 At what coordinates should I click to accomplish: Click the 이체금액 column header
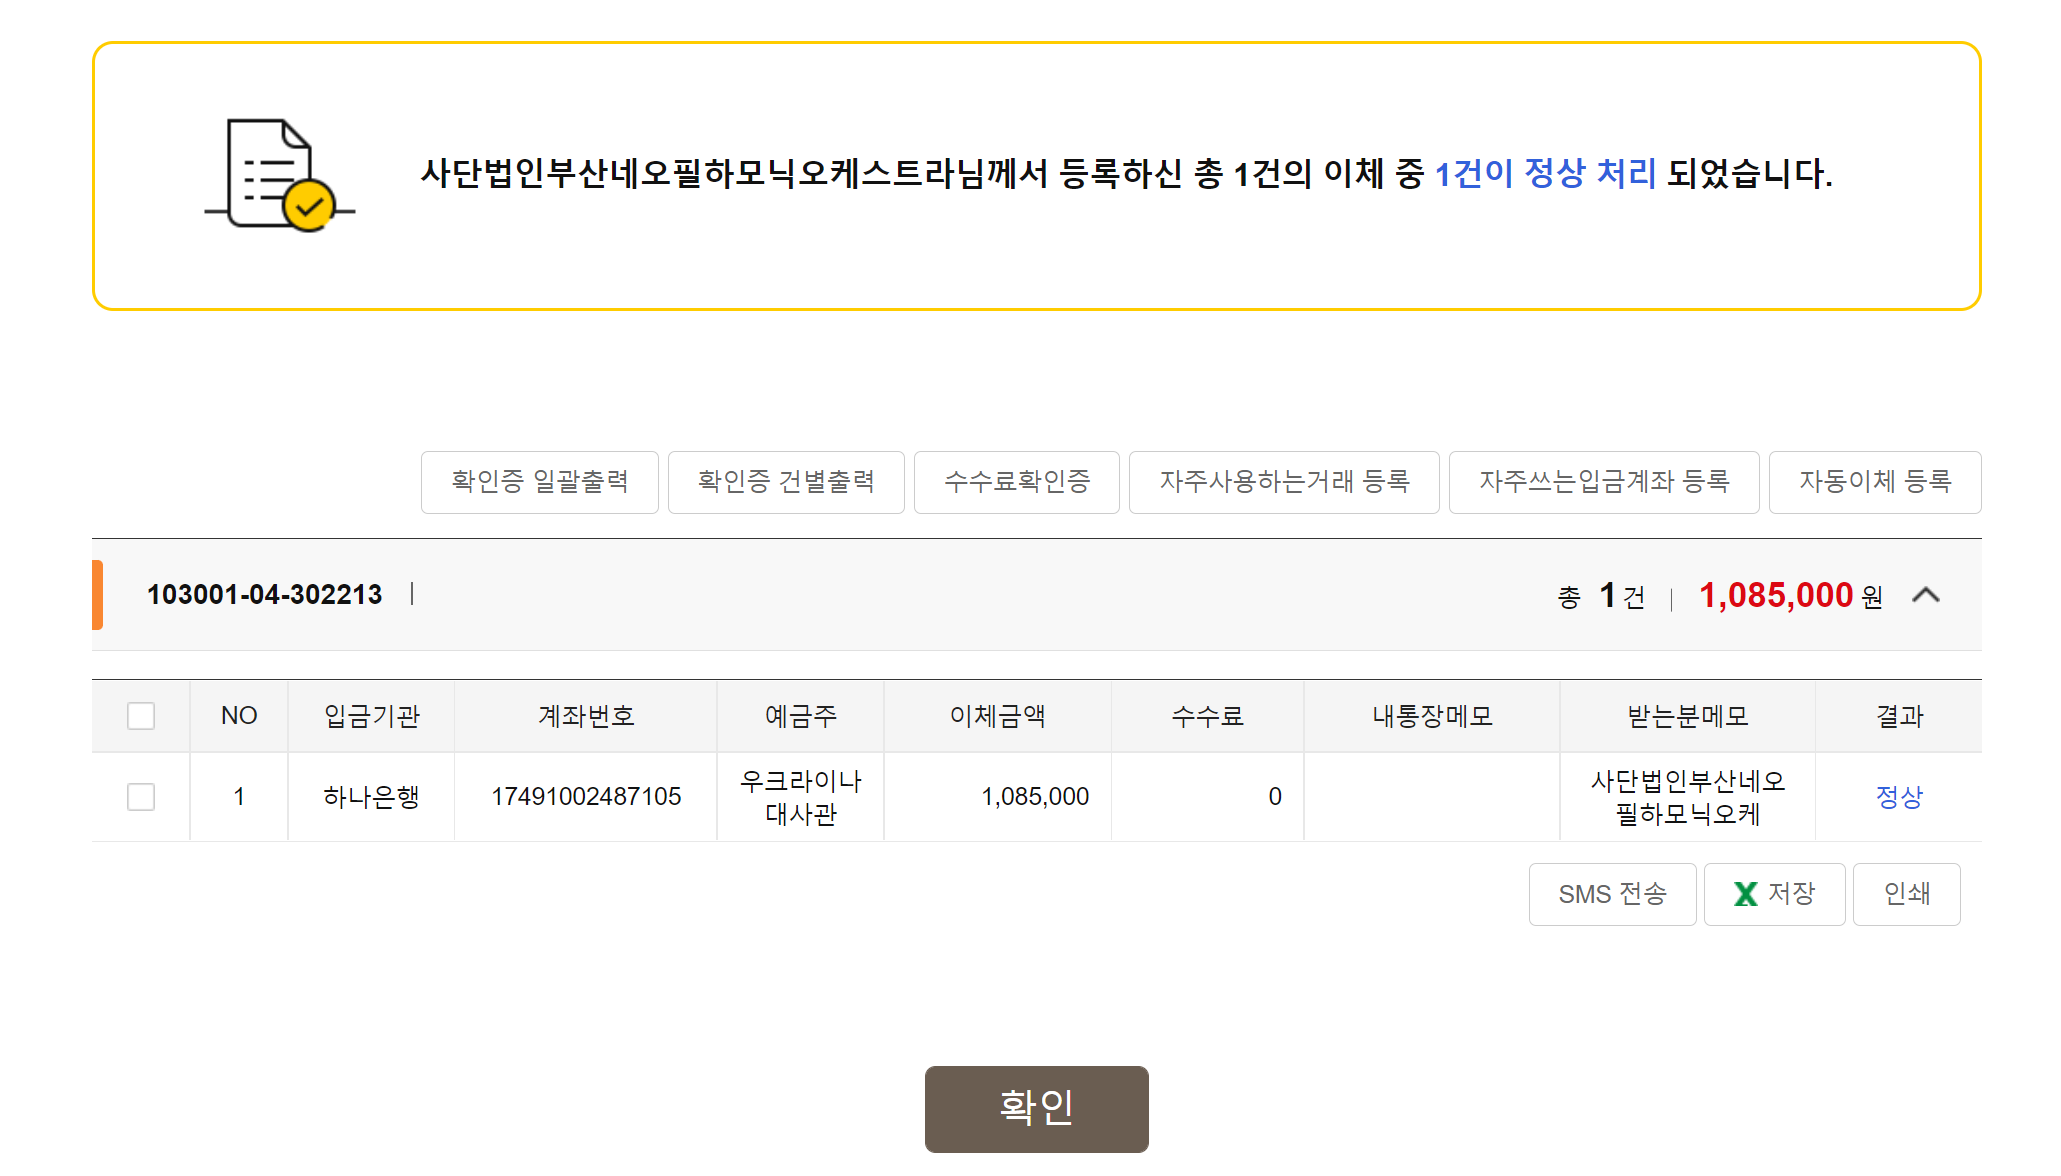(x=997, y=716)
